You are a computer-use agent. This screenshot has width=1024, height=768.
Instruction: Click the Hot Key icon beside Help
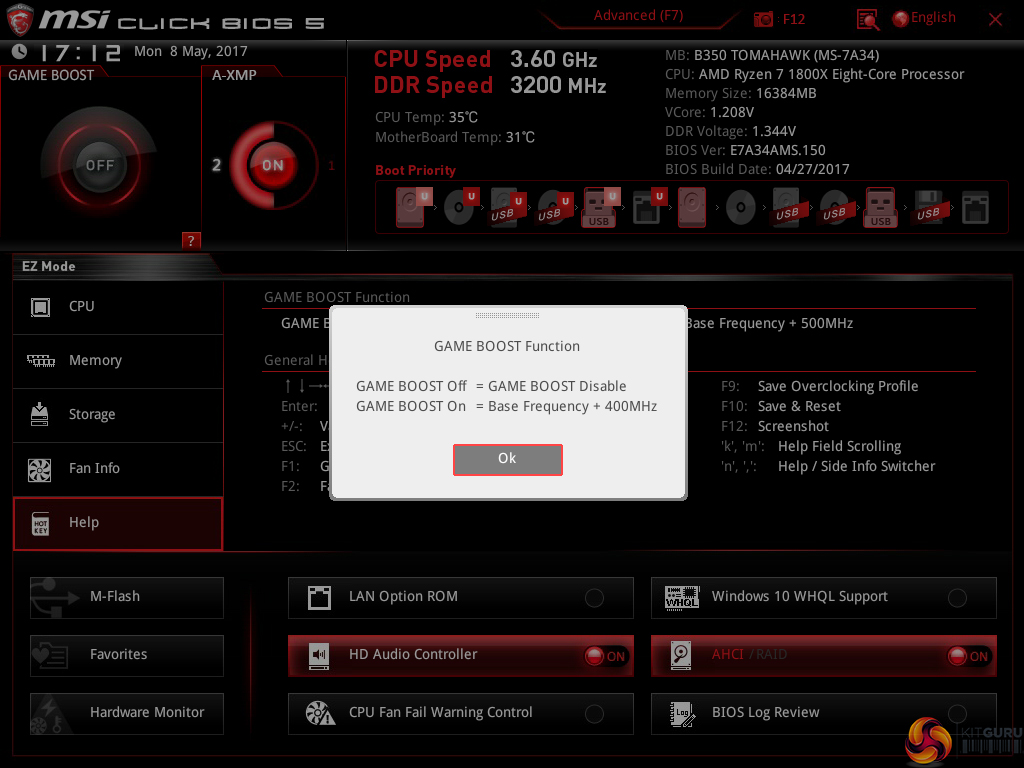pyautogui.click(x=40, y=523)
